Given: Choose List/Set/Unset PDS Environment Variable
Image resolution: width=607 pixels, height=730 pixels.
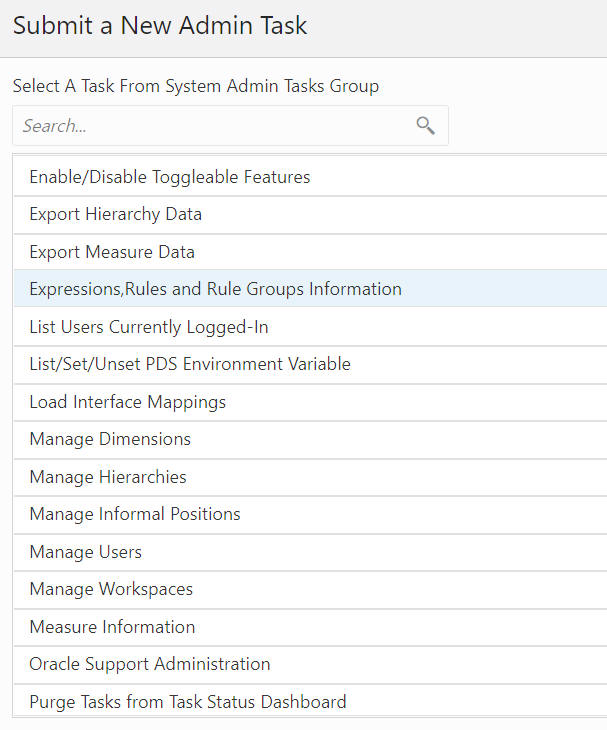Looking at the screenshot, I should [x=190, y=364].
